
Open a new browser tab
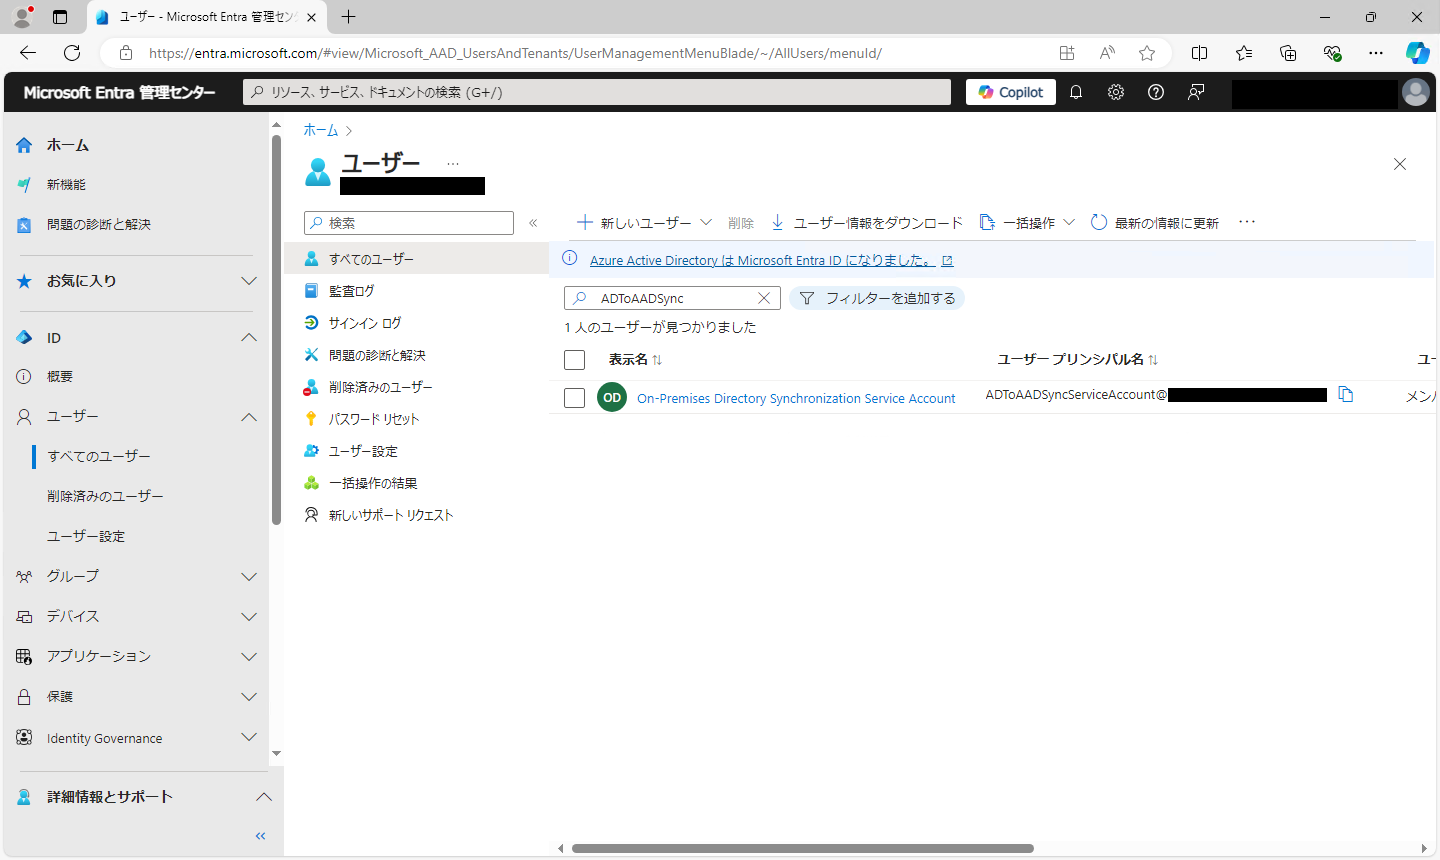348,17
